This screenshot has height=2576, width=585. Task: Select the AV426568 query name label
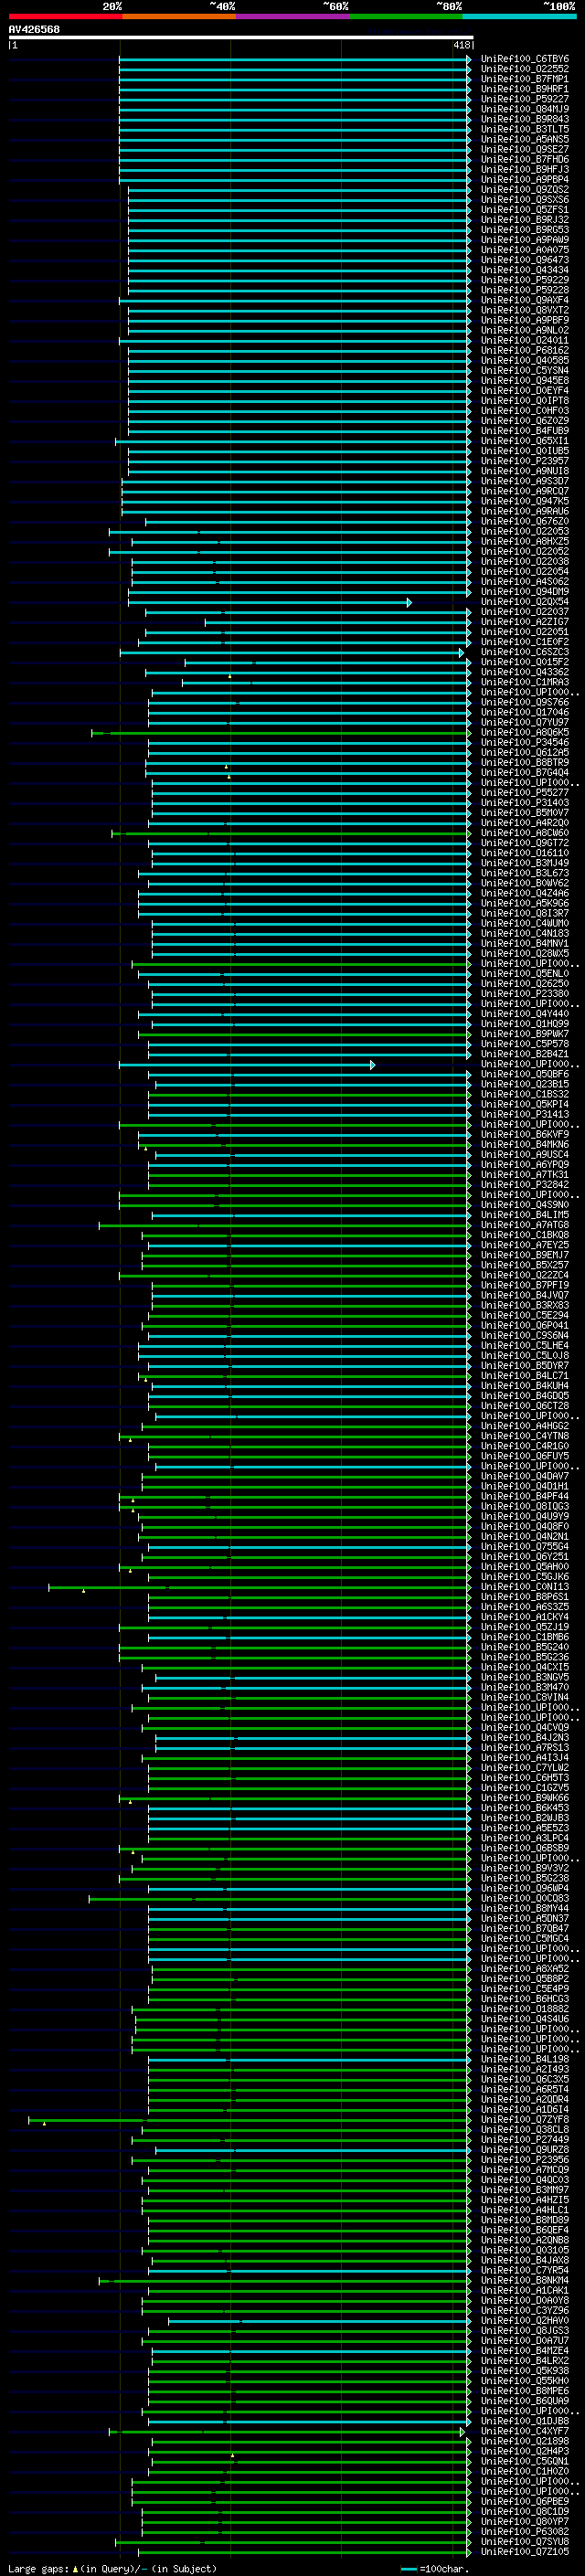click(x=34, y=29)
